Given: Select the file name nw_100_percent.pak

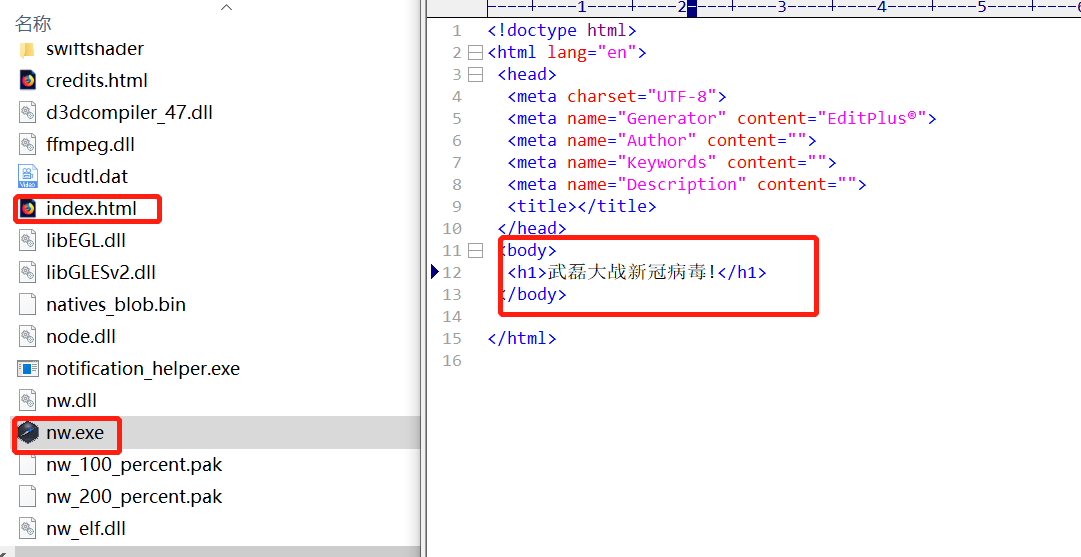Looking at the screenshot, I should [134, 465].
